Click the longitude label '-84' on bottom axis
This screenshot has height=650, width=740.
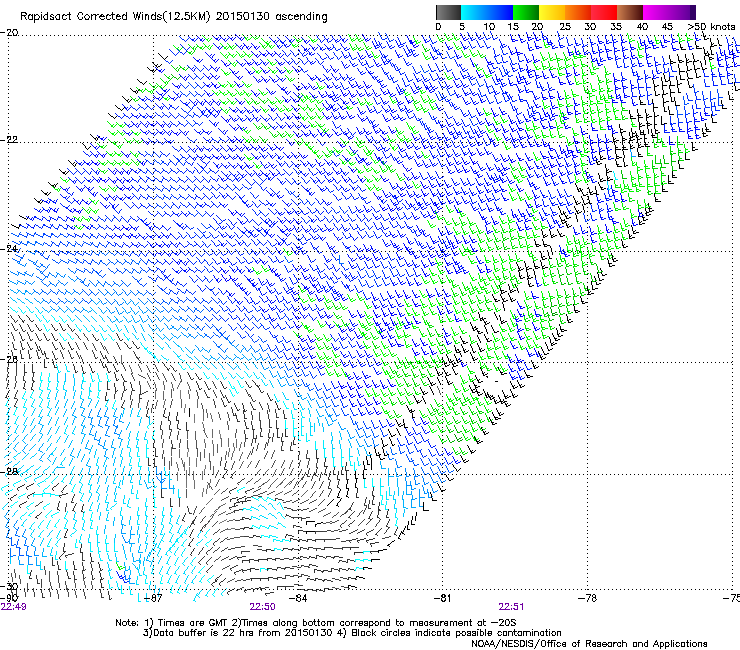(297, 598)
